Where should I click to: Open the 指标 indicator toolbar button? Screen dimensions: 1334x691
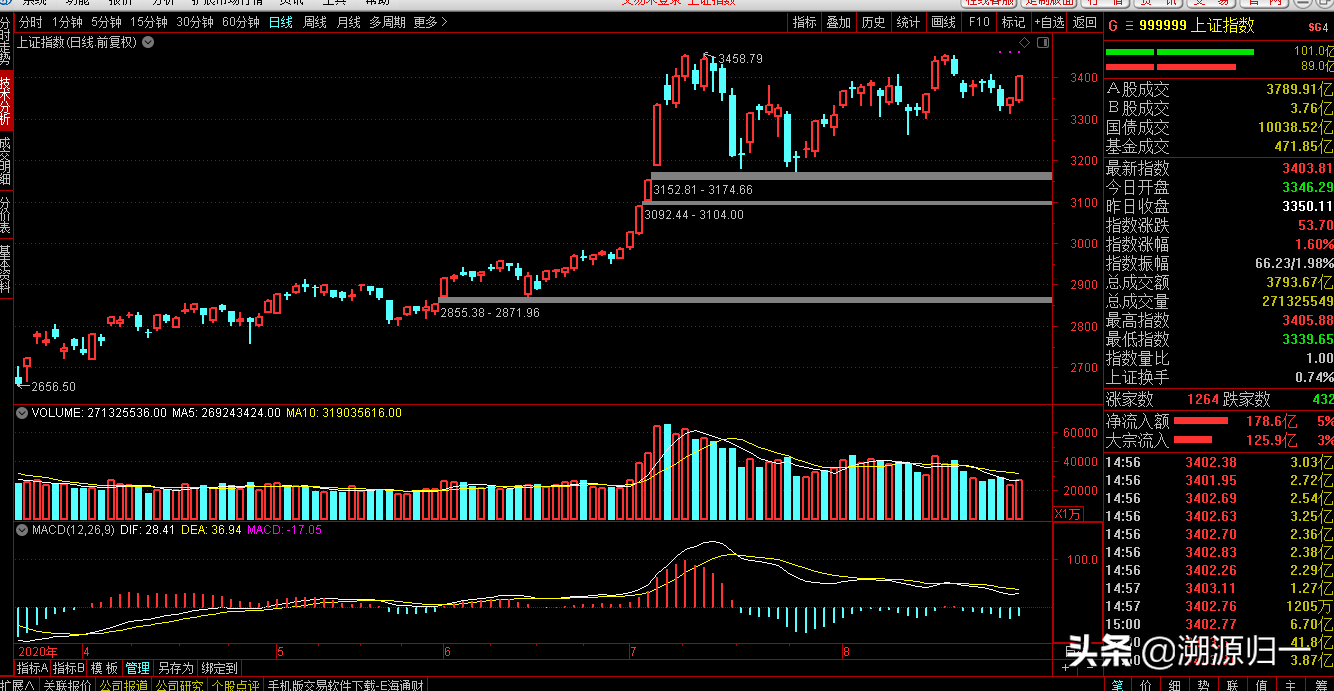[x=804, y=22]
